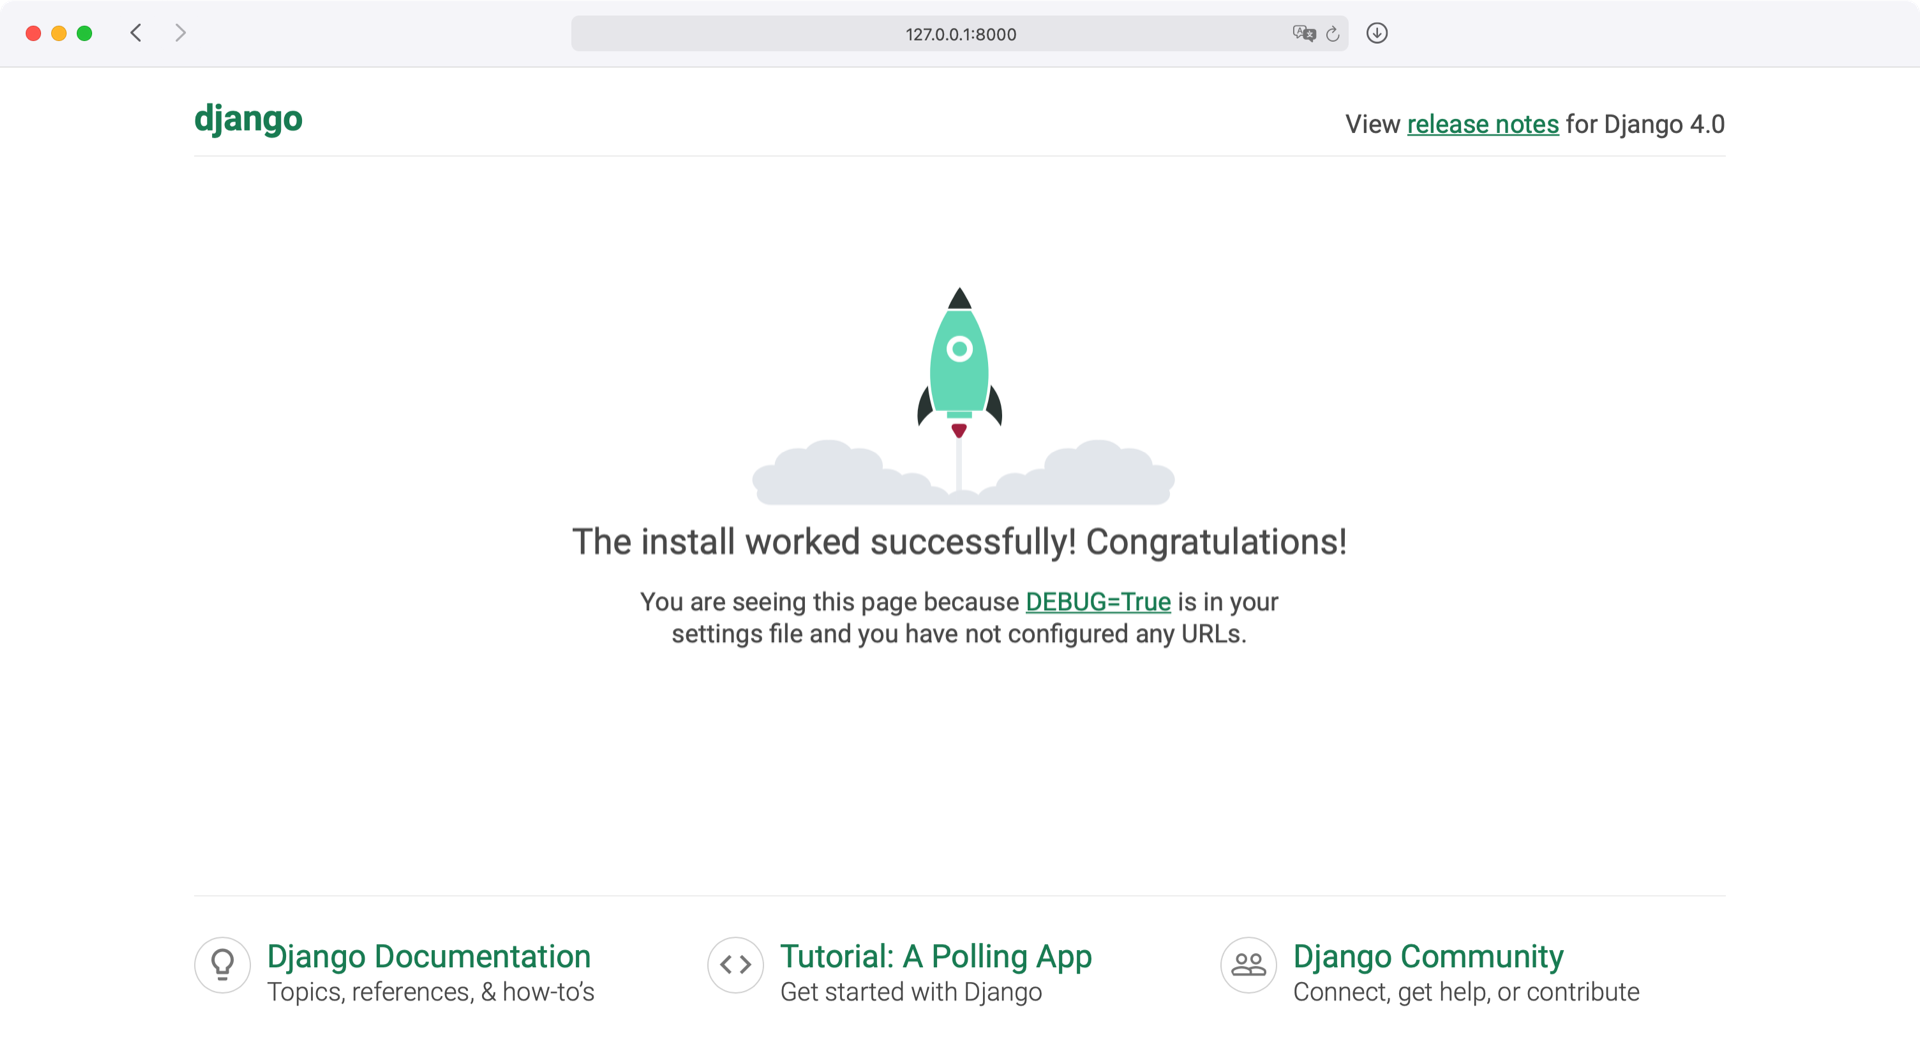
Task: Click the code brackets Tutorial icon
Action: click(735, 965)
